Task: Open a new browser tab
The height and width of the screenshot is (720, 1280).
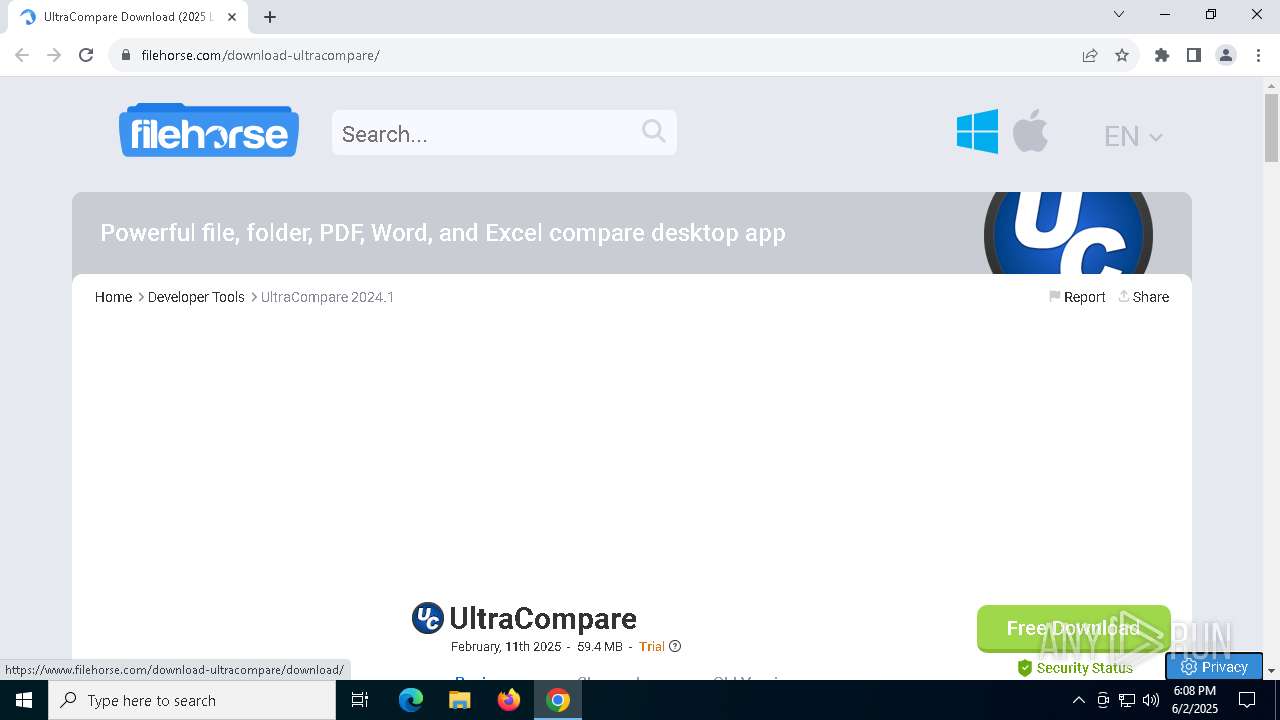Action: coord(270,17)
